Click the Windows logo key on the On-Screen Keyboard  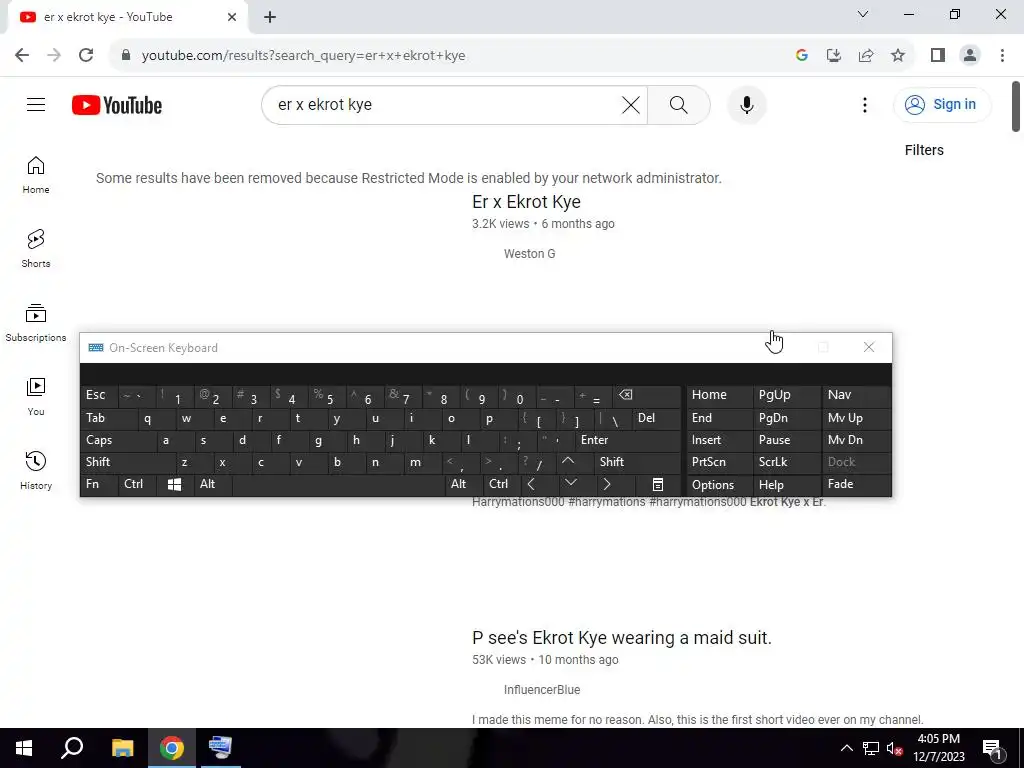coord(174,485)
